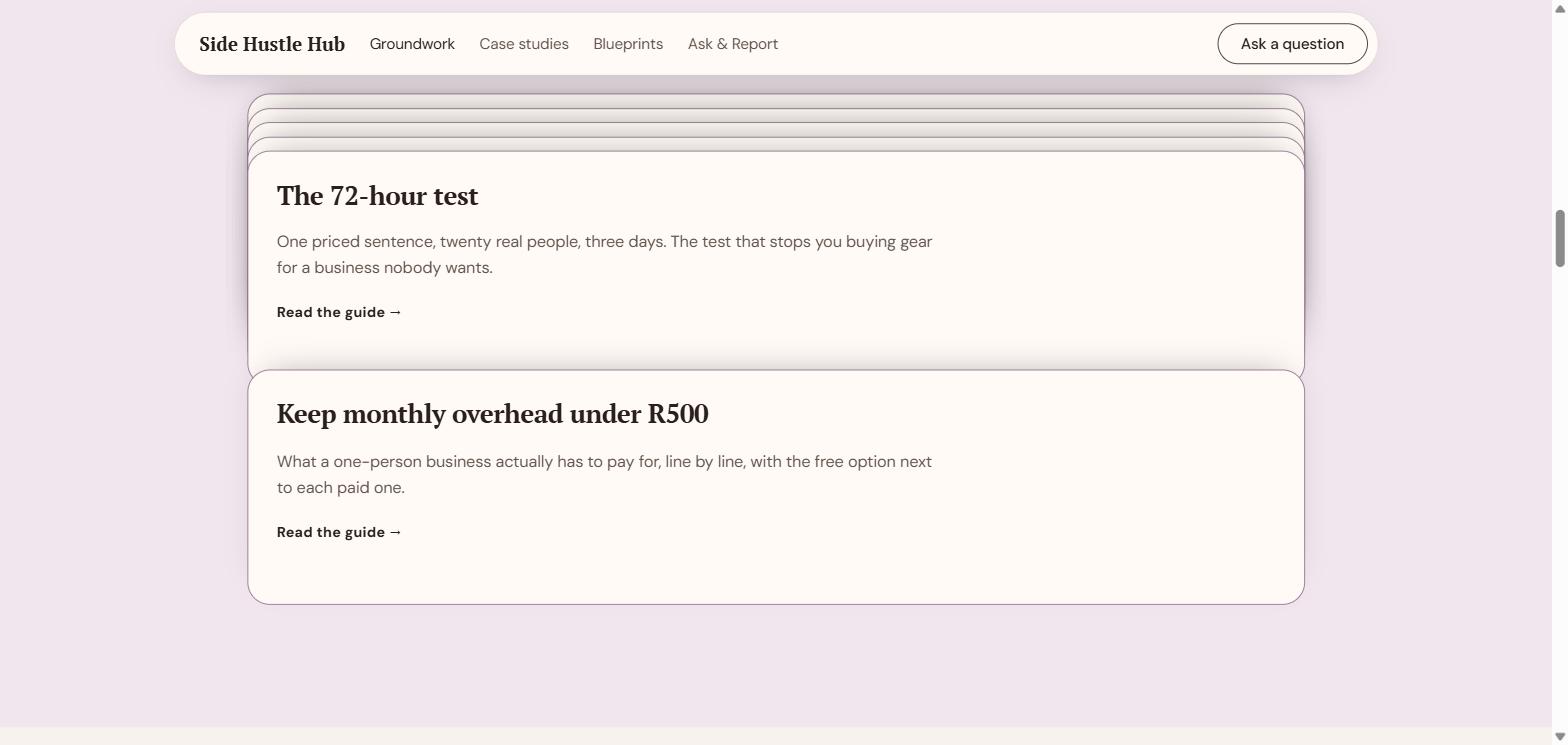Read the guide for The 72-hour test
This screenshot has height=745, width=1568.
pos(339,312)
